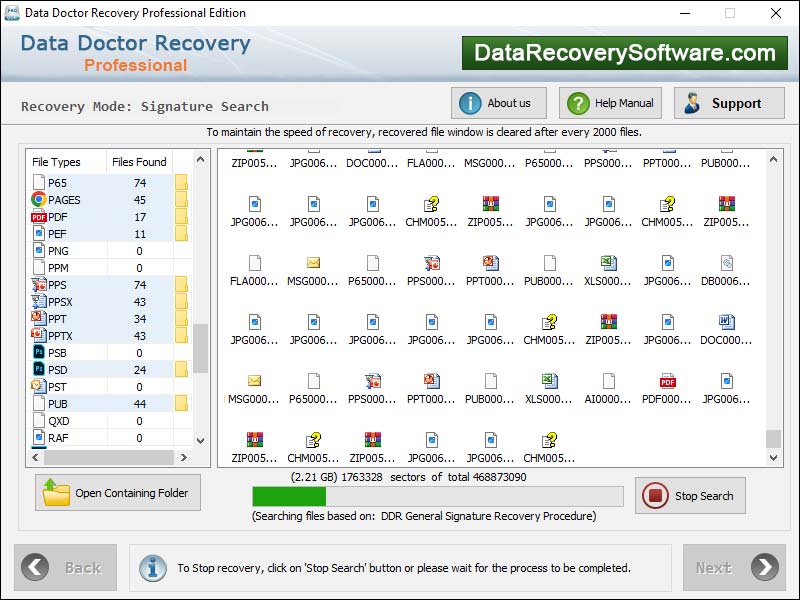
Task: Select the PDF000... recovered file icon
Action: [668, 381]
